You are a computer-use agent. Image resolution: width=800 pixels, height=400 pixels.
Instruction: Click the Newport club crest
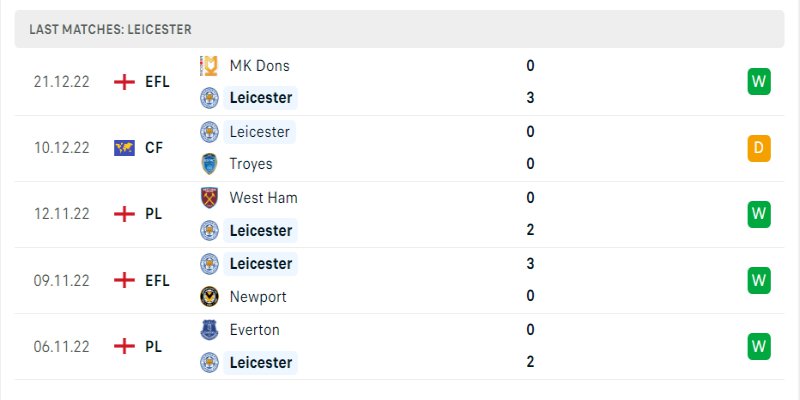click(x=209, y=296)
